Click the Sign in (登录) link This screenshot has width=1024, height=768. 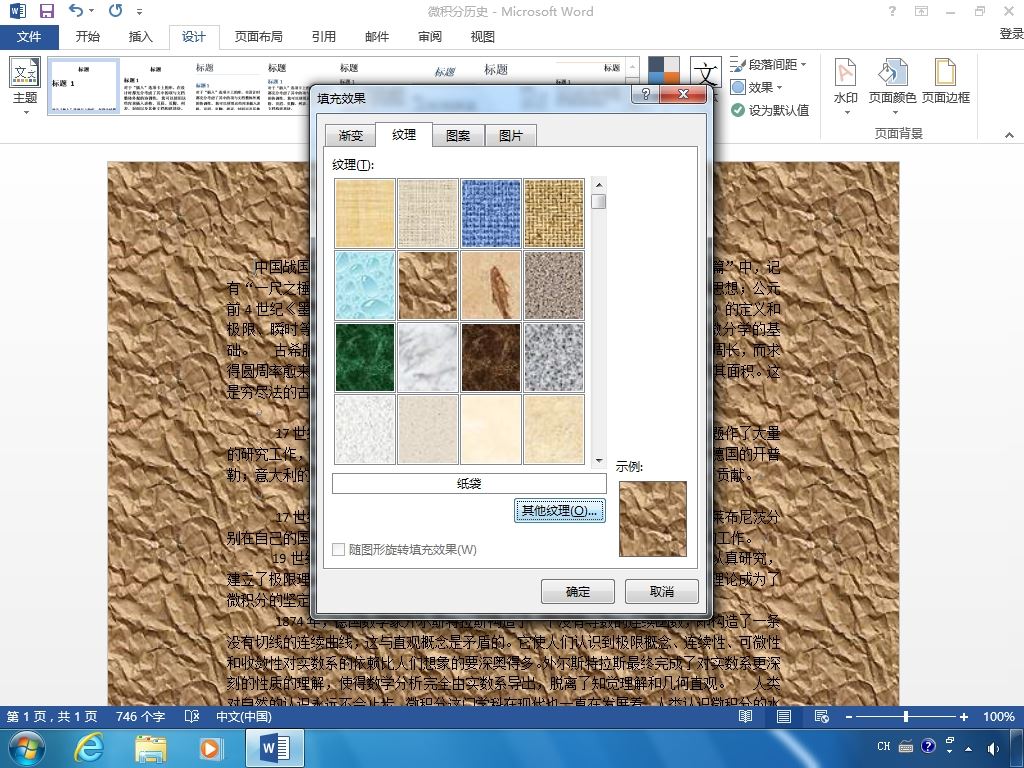click(1012, 34)
